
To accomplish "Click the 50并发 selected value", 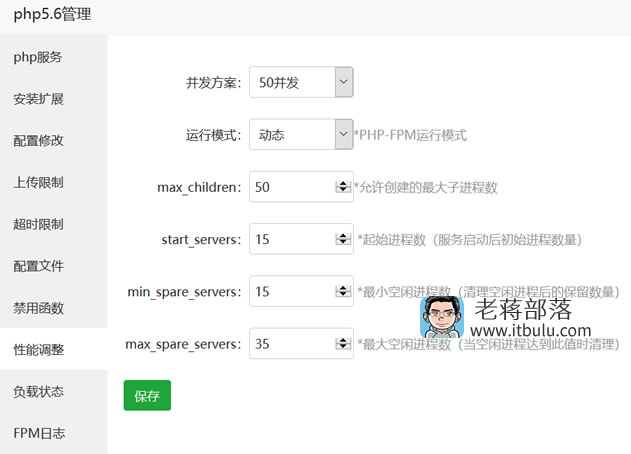I will (x=279, y=83).
